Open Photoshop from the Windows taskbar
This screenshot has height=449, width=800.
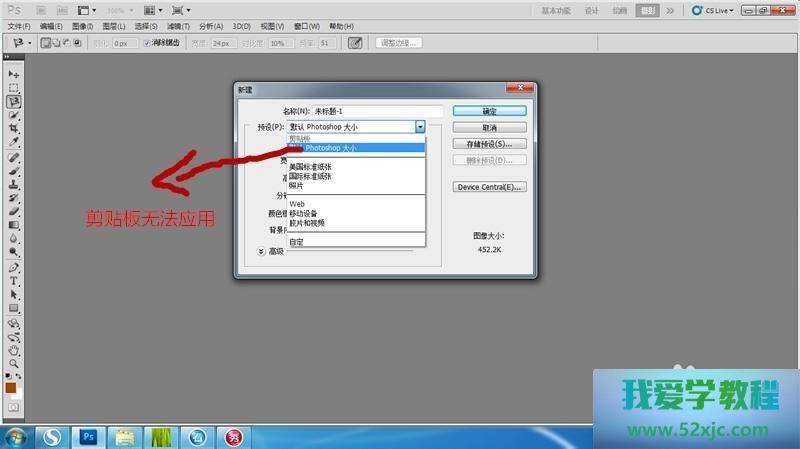click(x=88, y=436)
